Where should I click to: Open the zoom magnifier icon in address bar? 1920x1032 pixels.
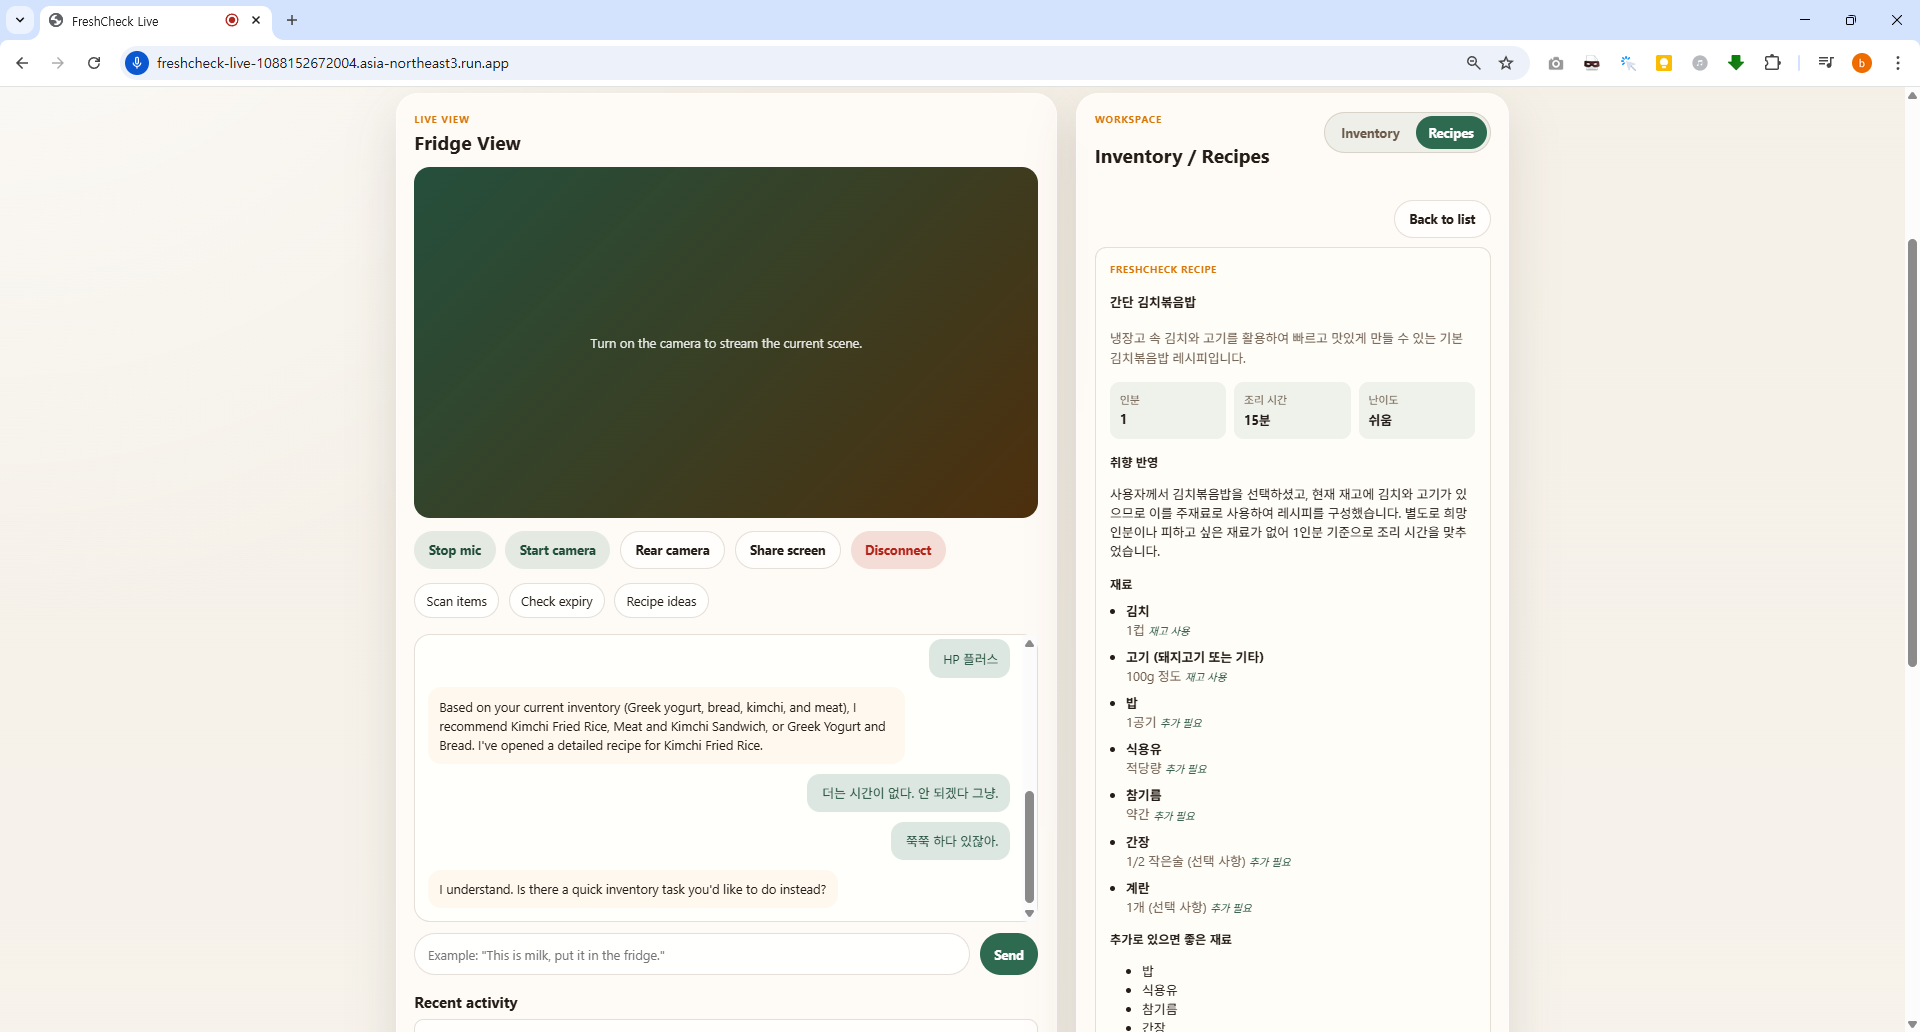(x=1473, y=63)
